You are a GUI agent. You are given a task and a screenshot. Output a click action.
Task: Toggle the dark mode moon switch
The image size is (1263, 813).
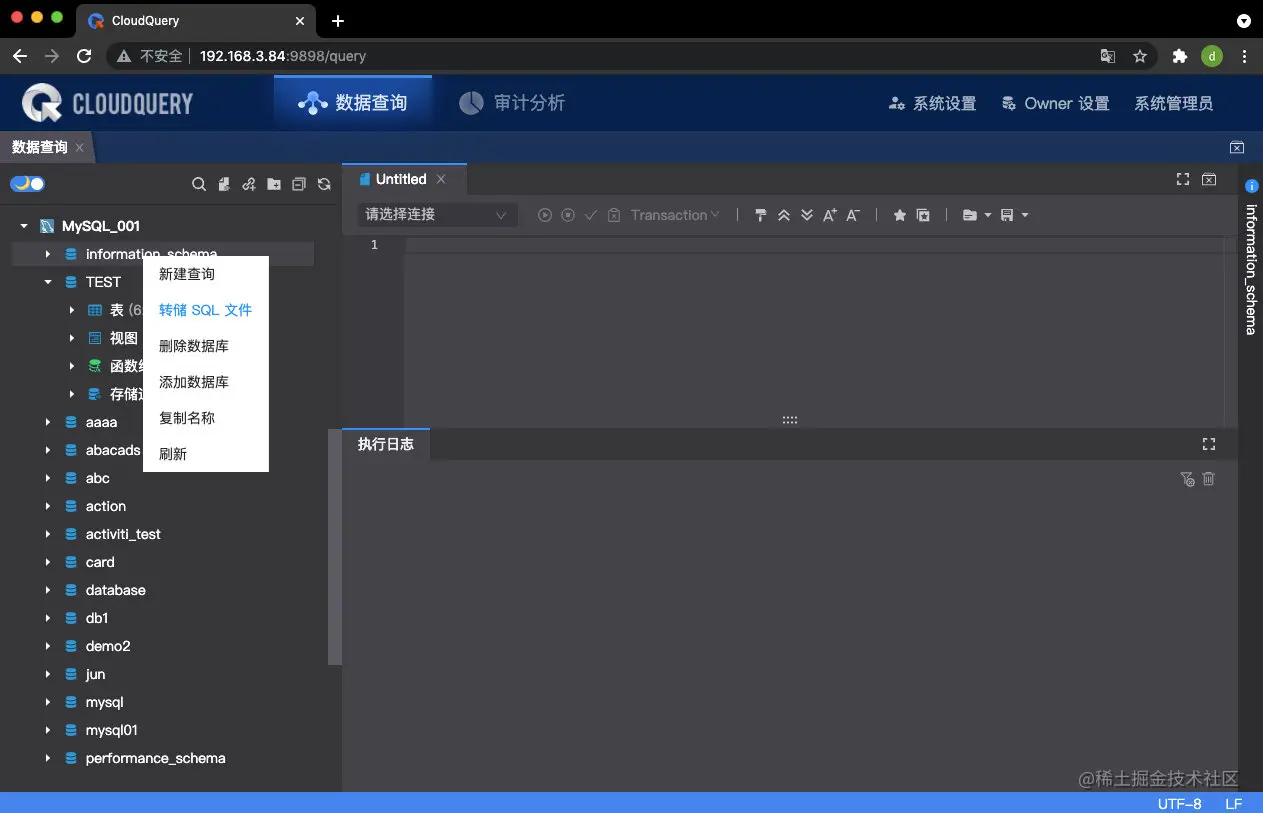(x=27, y=184)
